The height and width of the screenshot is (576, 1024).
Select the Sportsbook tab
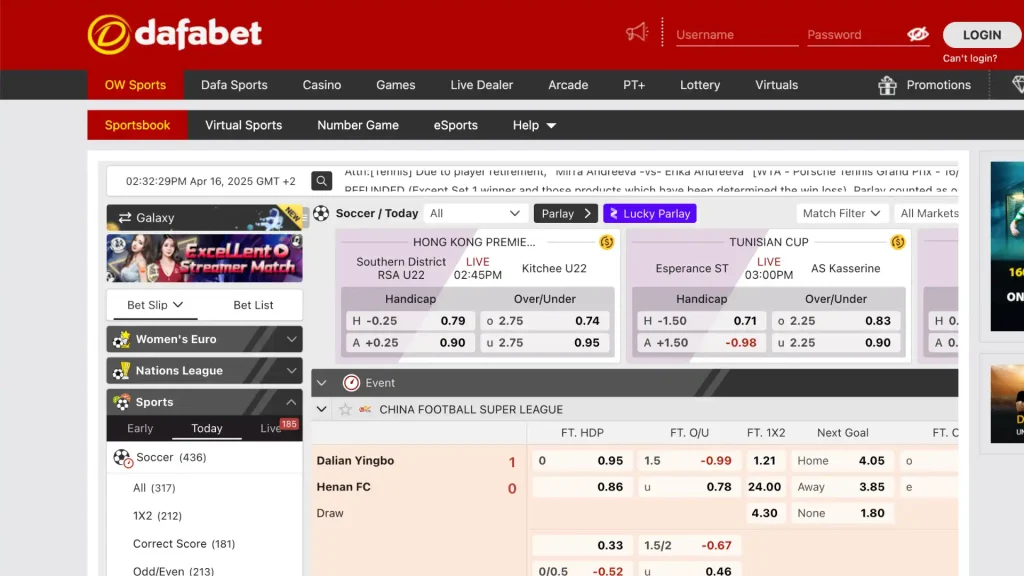tap(137, 125)
